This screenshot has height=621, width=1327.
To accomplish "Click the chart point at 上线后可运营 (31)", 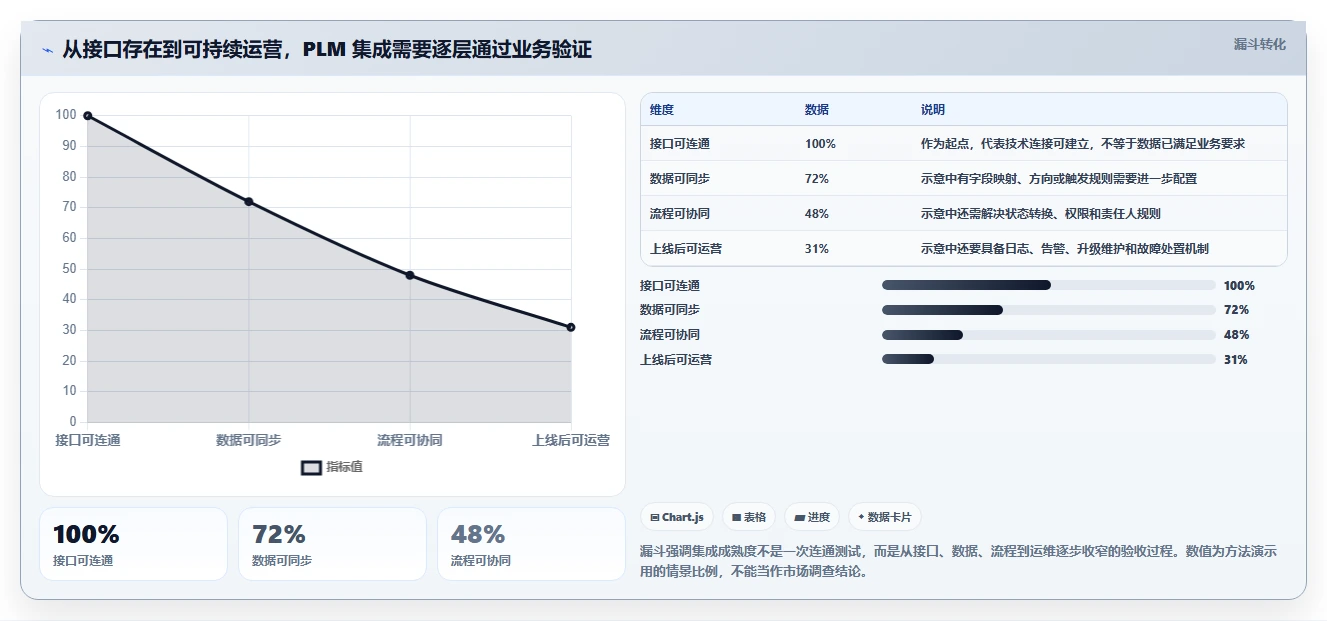I will 571,327.
